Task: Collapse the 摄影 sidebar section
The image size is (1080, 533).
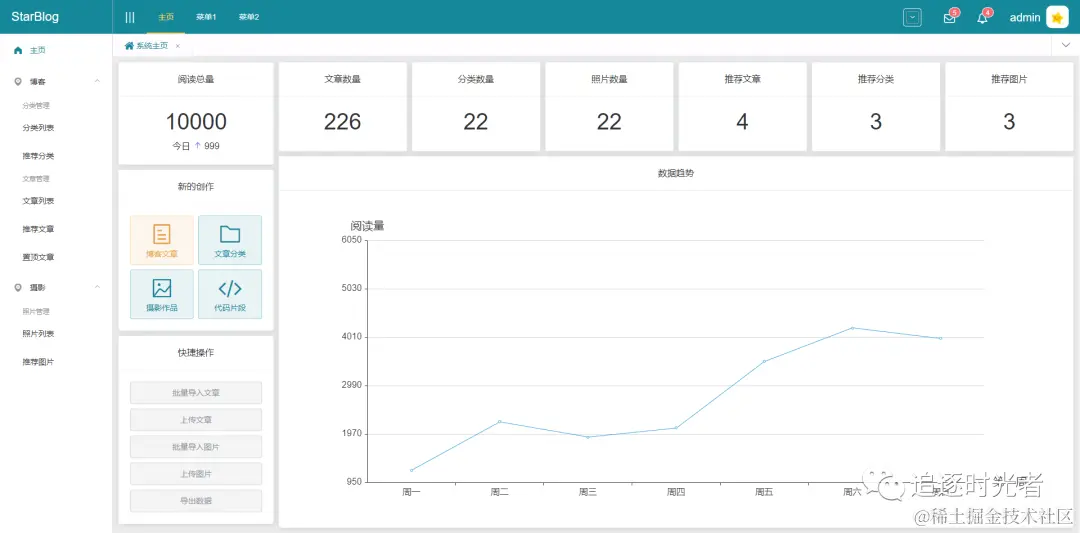Action: [x=97, y=287]
